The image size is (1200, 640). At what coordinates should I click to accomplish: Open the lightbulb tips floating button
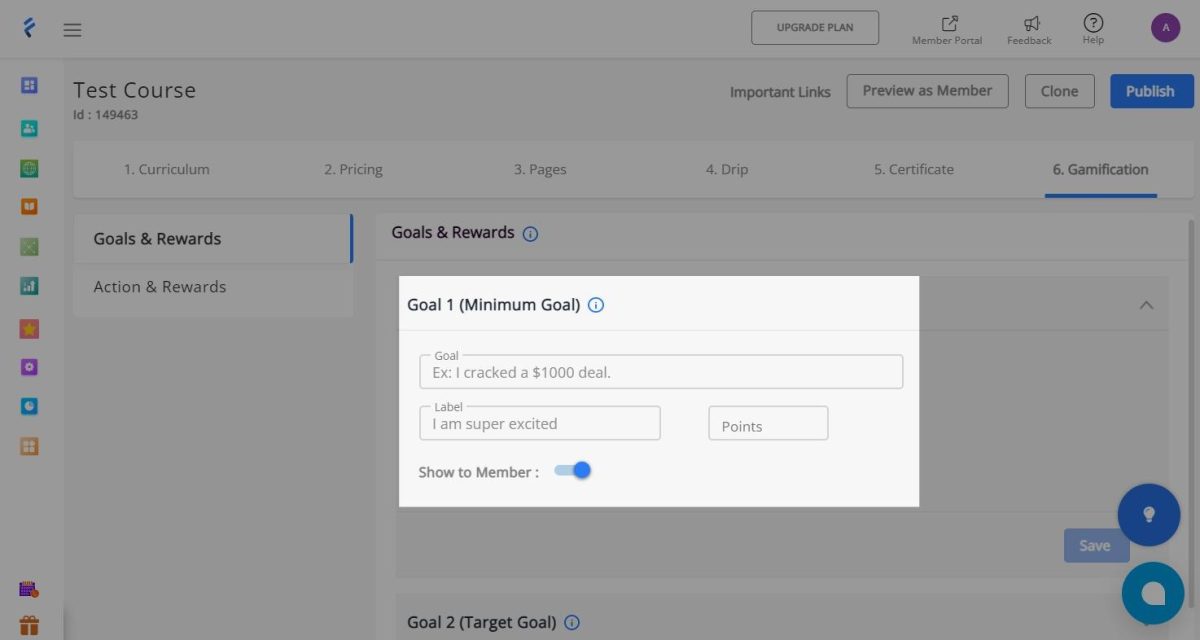pos(1149,514)
